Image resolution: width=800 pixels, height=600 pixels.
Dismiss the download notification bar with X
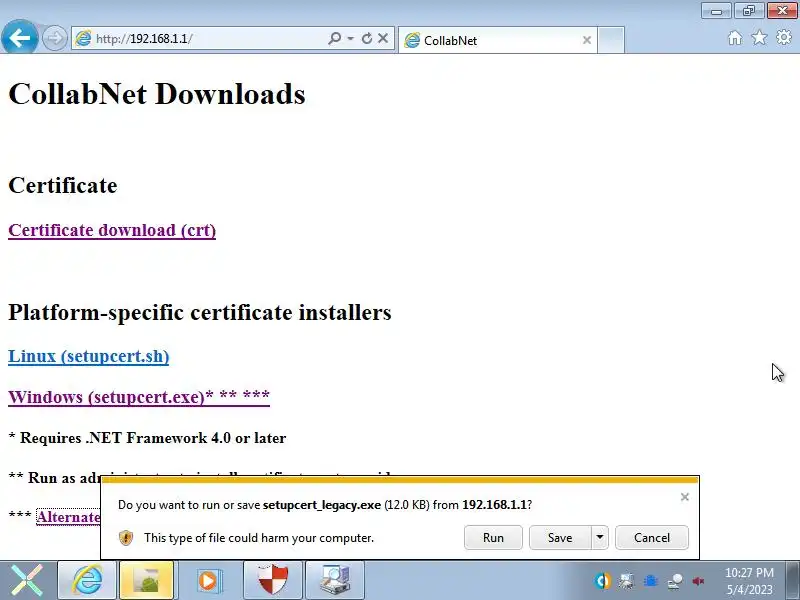(x=685, y=497)
